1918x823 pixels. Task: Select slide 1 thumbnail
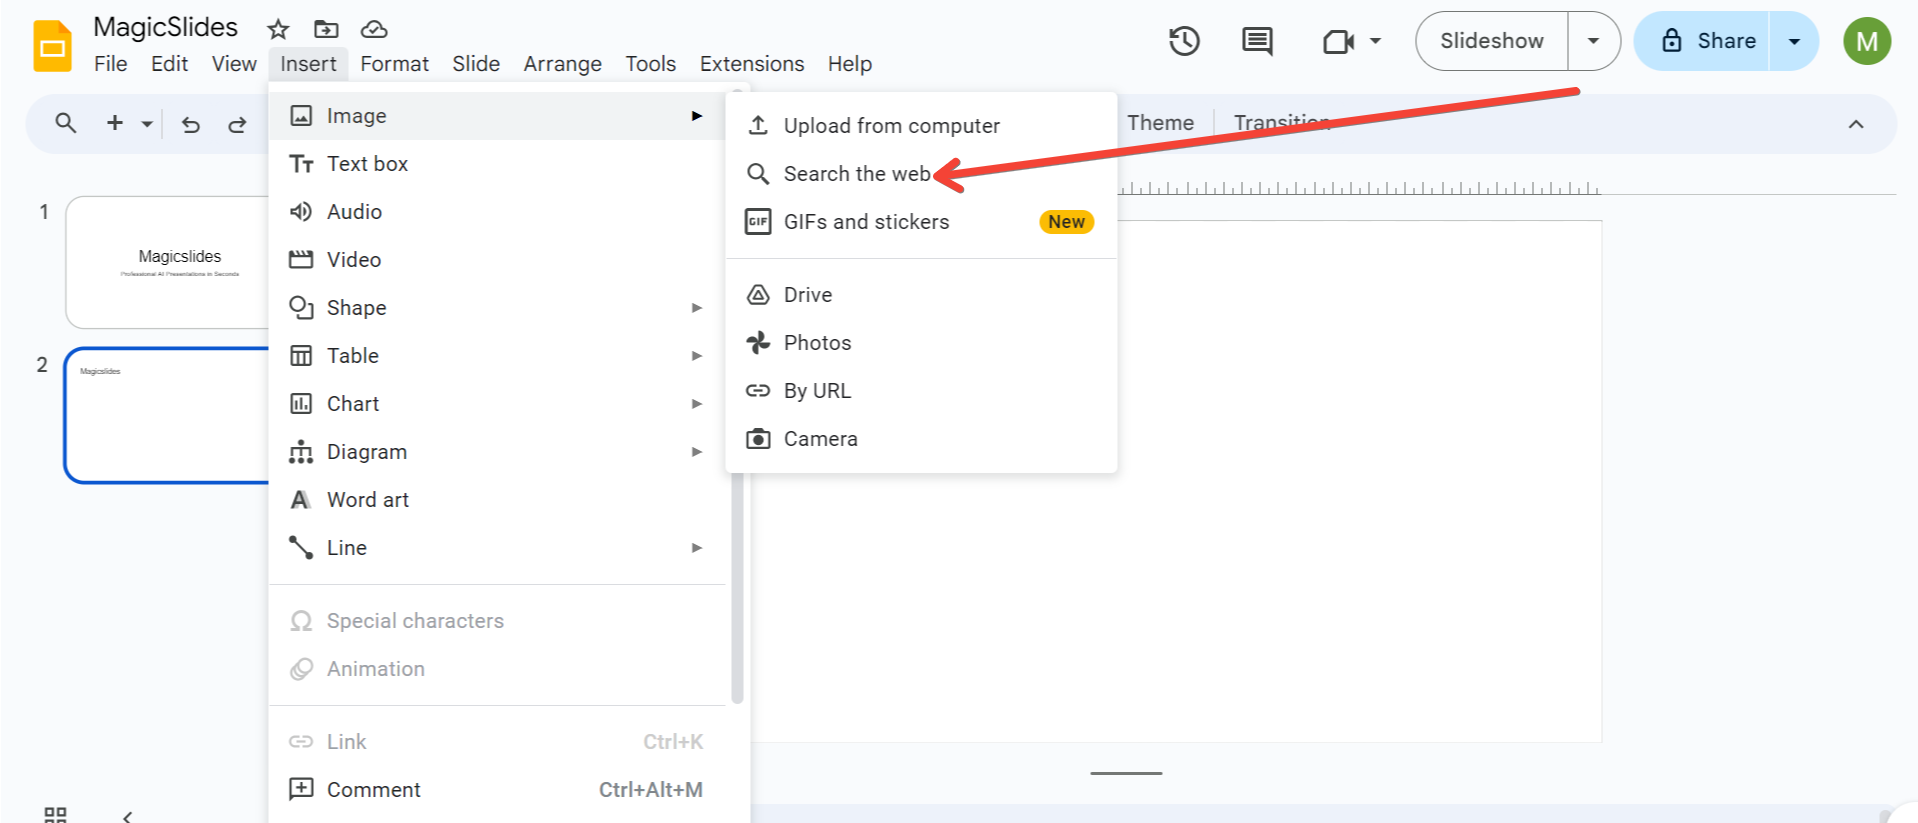[168, 262]
